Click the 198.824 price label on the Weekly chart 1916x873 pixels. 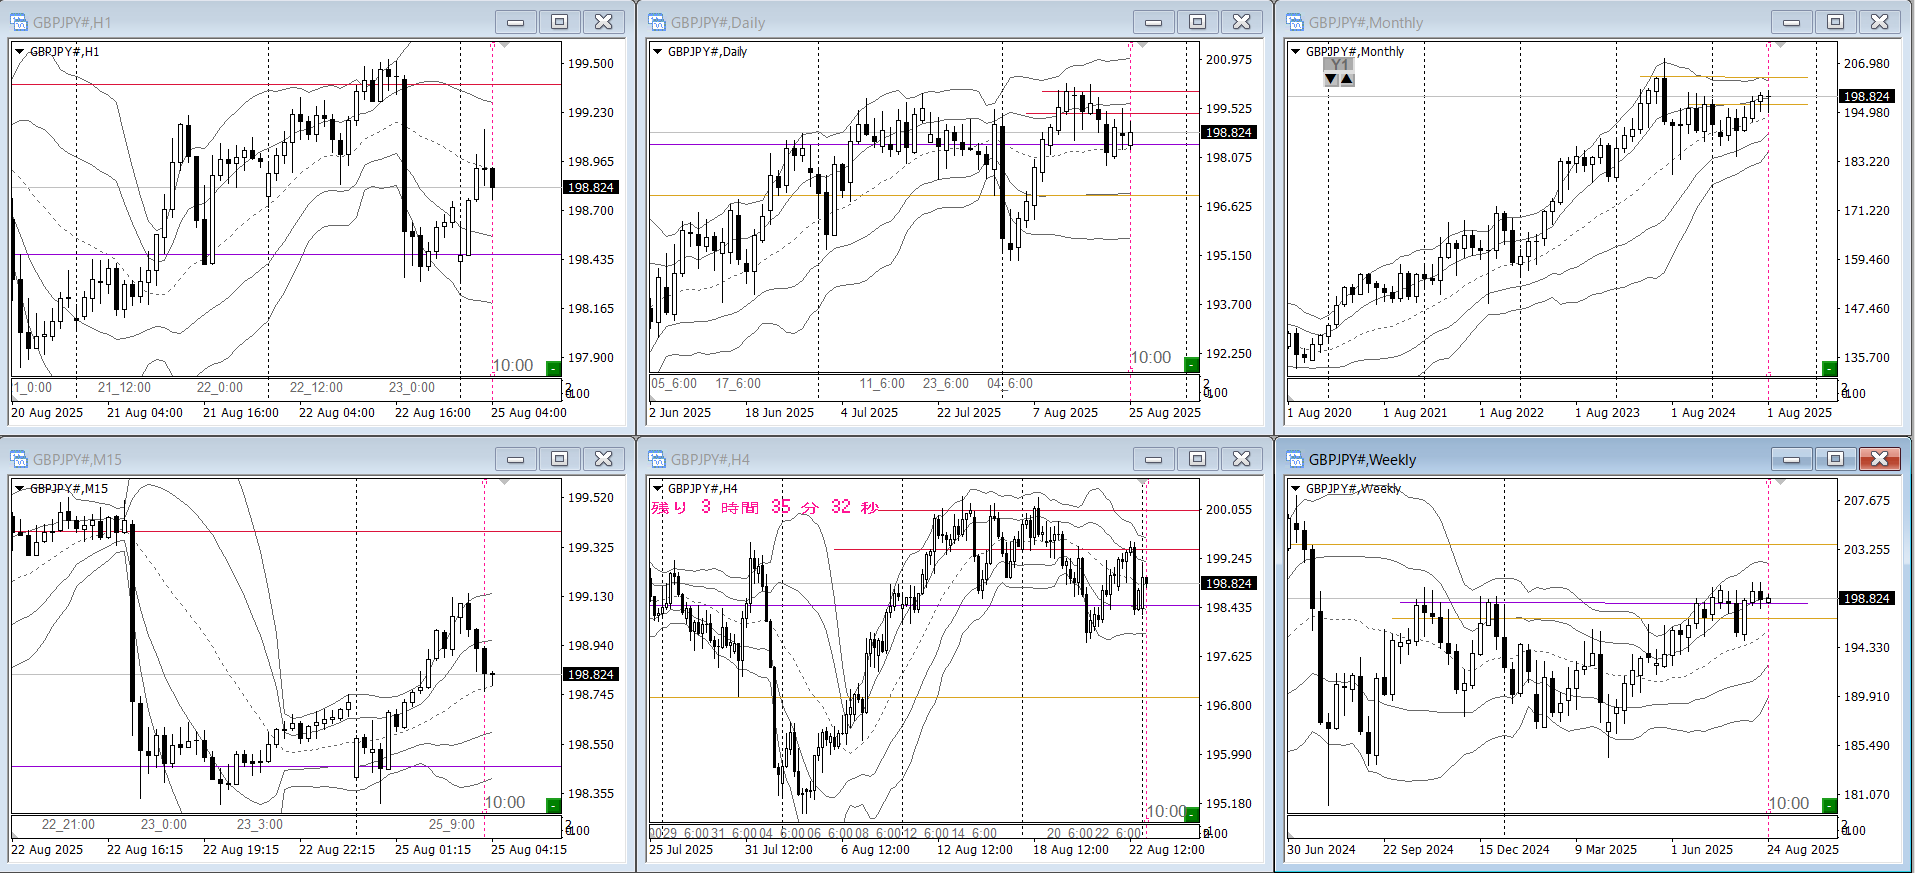tap(1866, 598)
